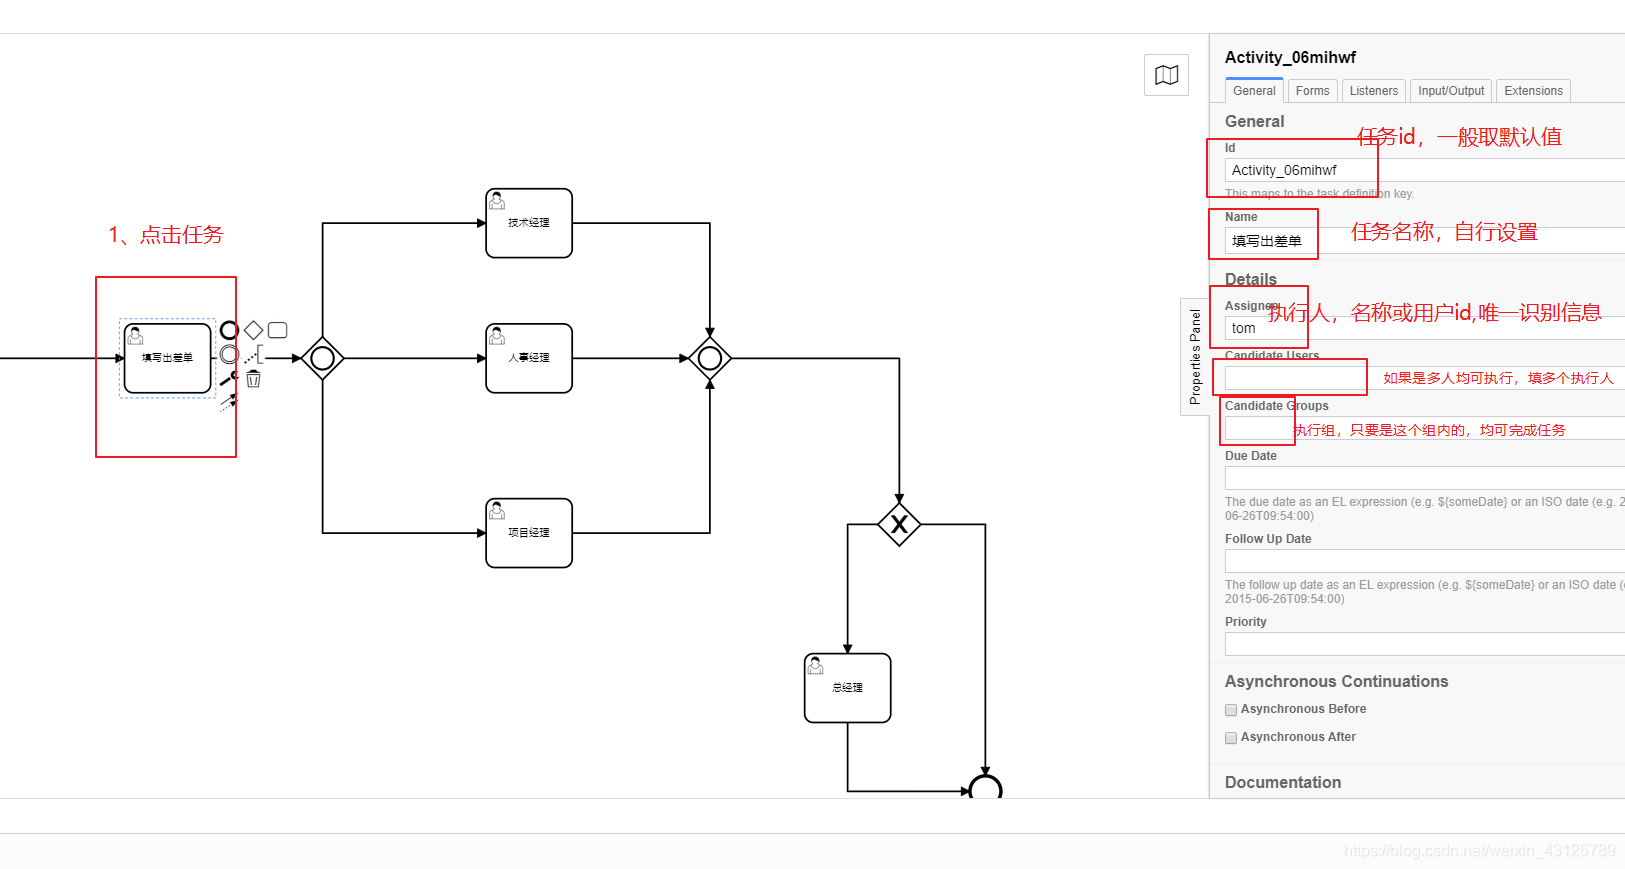Click the Due Date input field

[x=1425, y=479]
